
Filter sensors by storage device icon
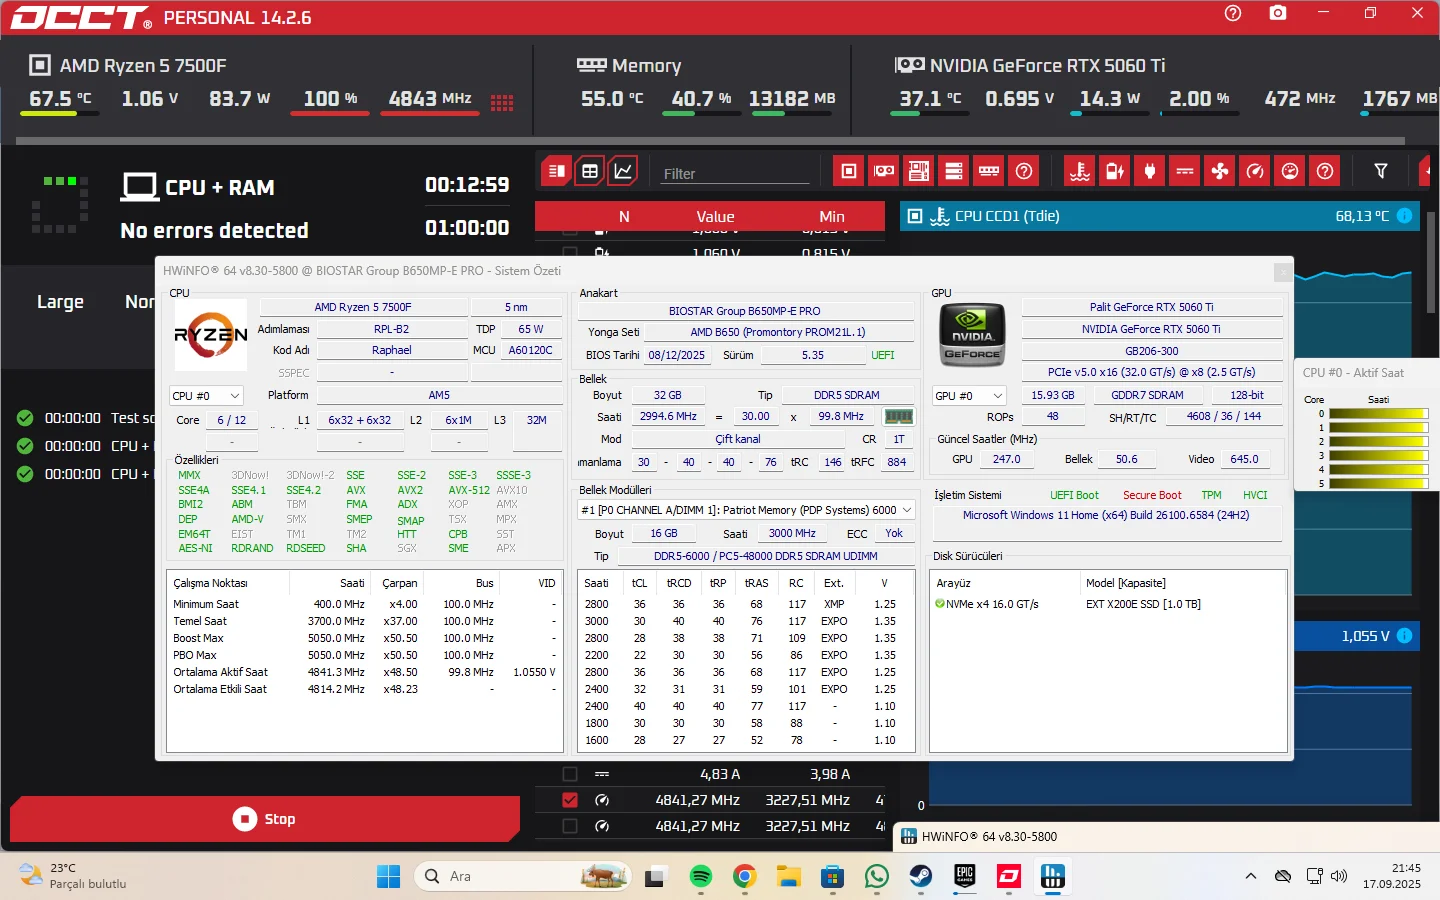point(954,171)
